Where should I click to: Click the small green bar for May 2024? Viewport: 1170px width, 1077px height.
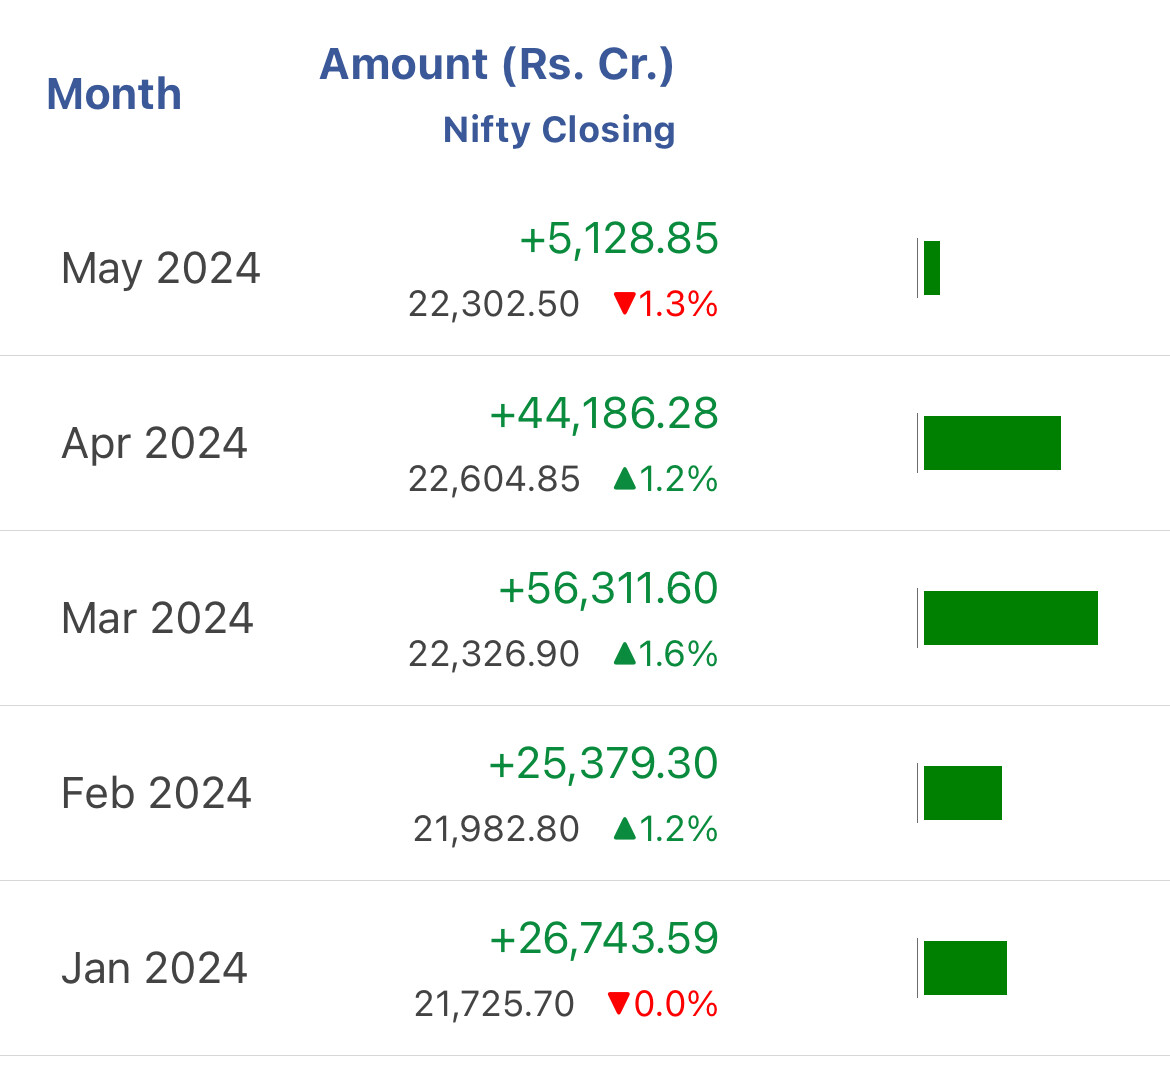click(932, 268)
